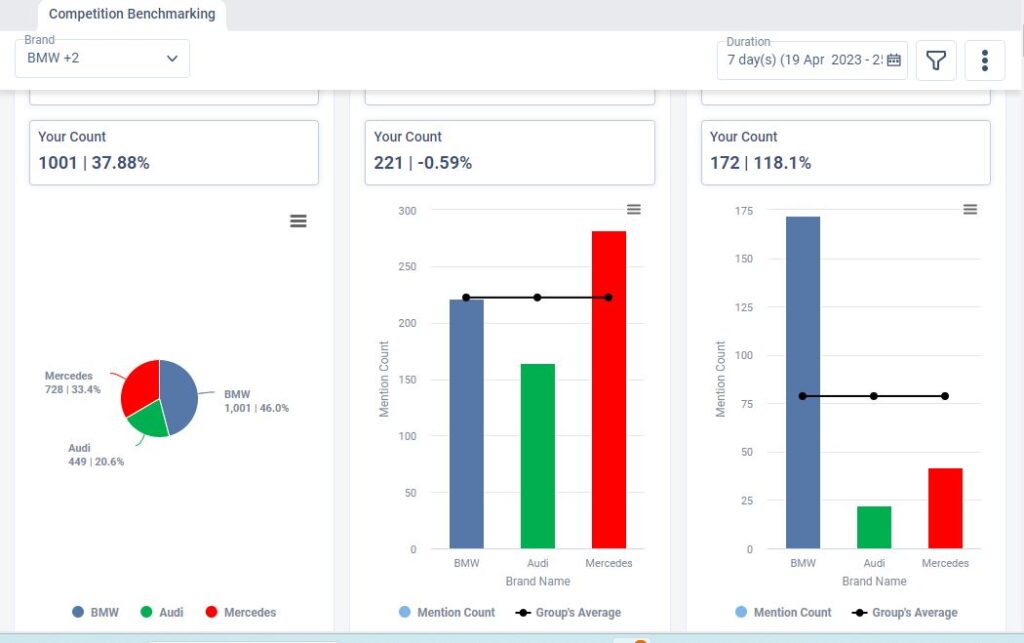This screenshot has height=643, width=1024.
Task: Click the green Audi bar in middle chart
Action: [x=537, y=456]
